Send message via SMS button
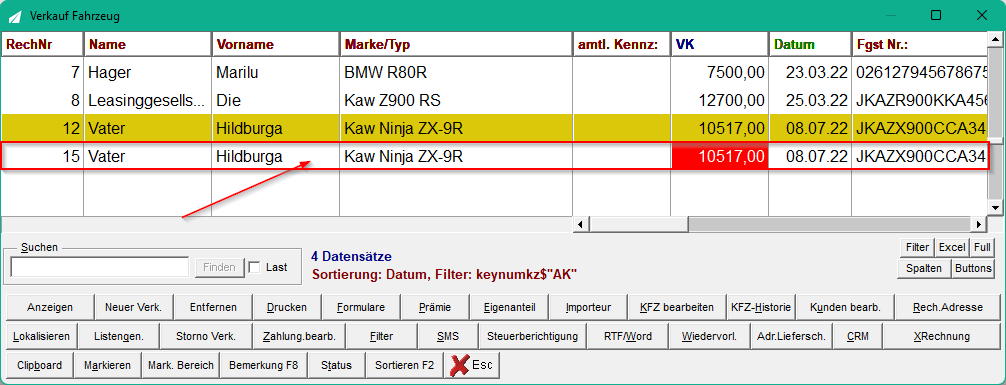This screenshot has height=385, width=1006. [x=448, y=336]
